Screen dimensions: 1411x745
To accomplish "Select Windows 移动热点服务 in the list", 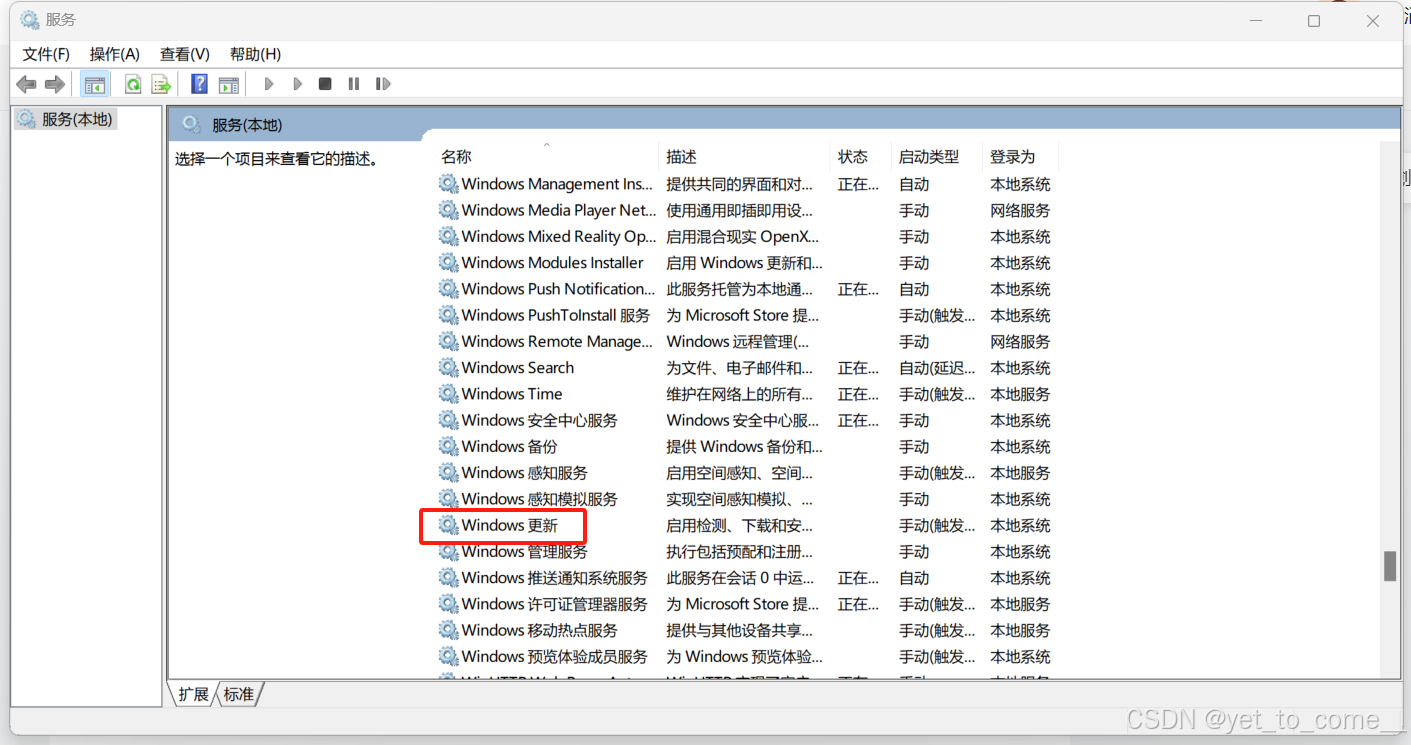I will 540,630.
